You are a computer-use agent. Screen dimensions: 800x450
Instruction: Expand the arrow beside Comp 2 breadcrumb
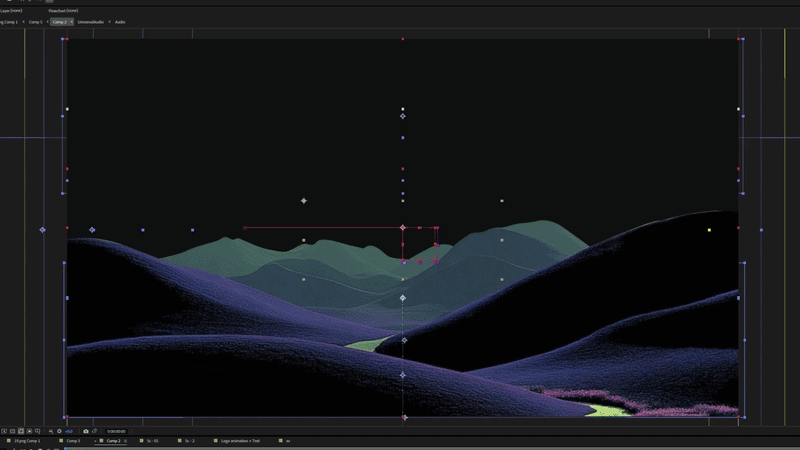(x=72, y=22)
